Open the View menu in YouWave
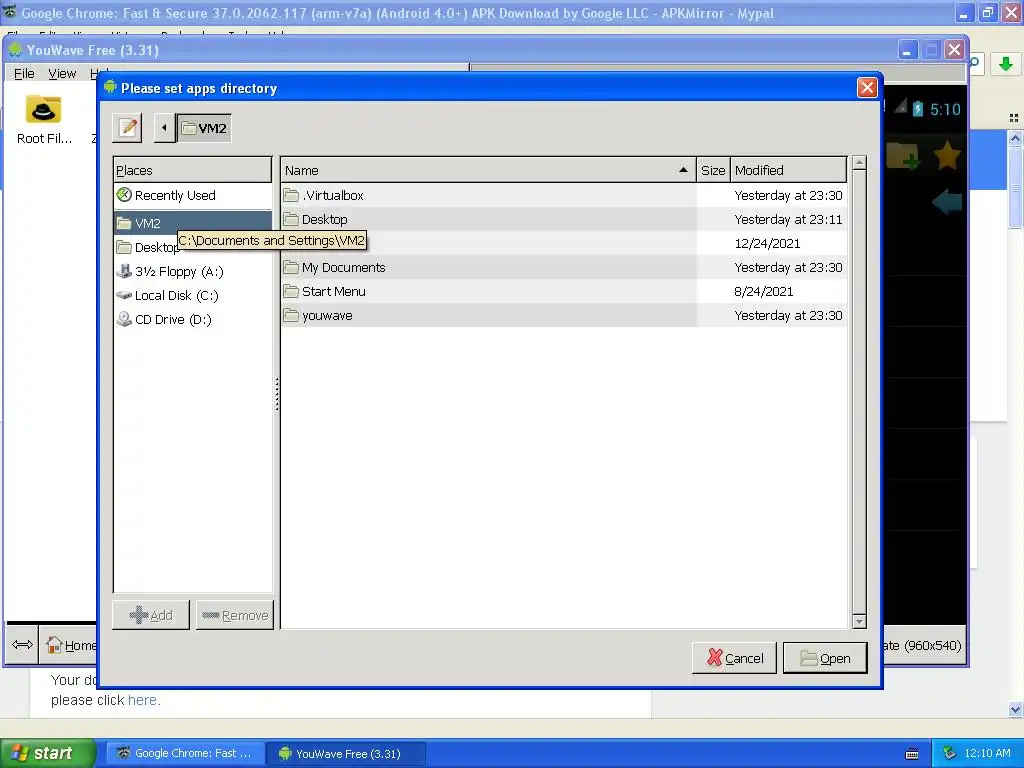The width and height of the screenshot is (1024, 768). [x=62, y=74]
